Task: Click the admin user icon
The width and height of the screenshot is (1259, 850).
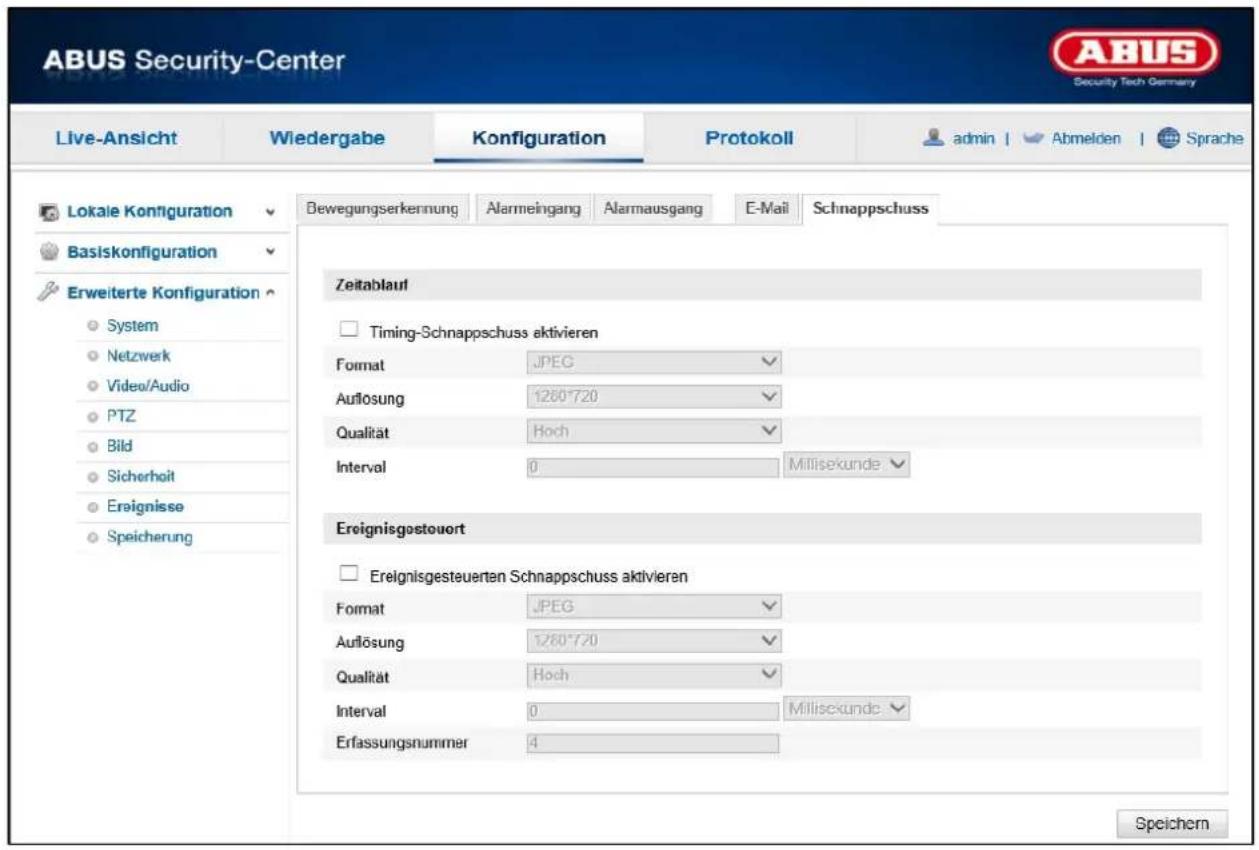Action: click(934, 139)
